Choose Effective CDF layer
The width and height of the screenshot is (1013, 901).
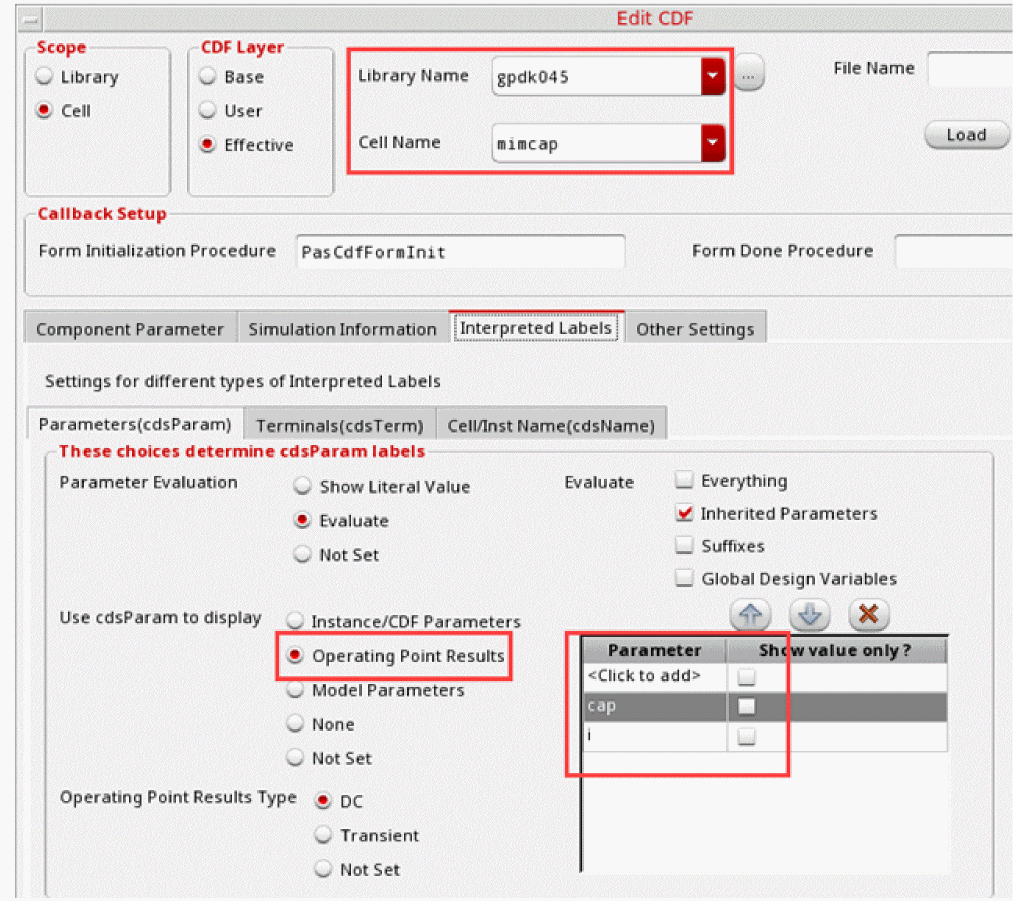tap(207, 145)
